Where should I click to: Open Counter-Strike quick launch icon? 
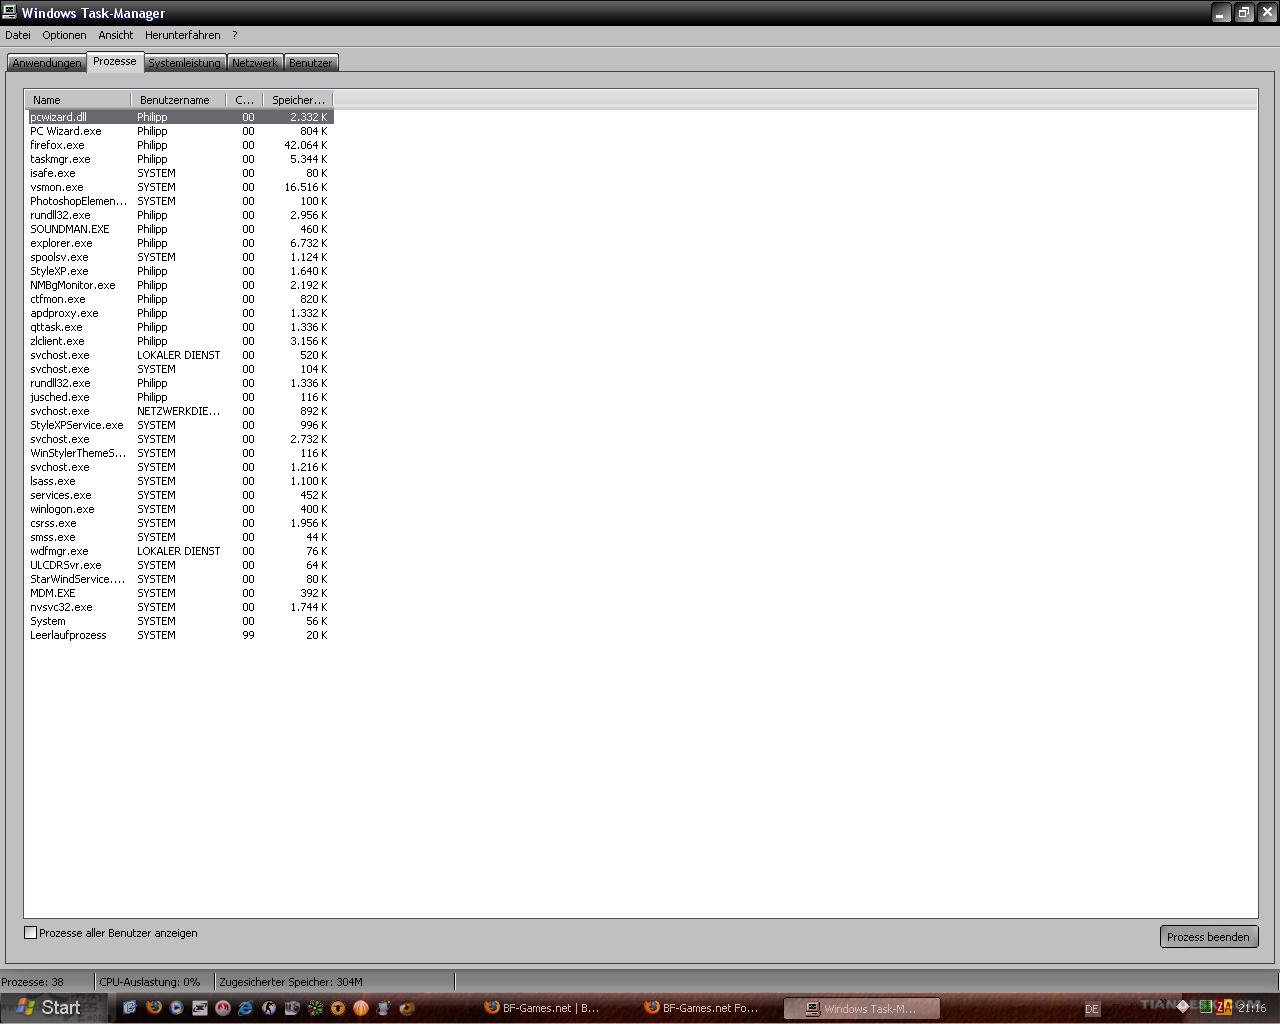point(269,1007)
